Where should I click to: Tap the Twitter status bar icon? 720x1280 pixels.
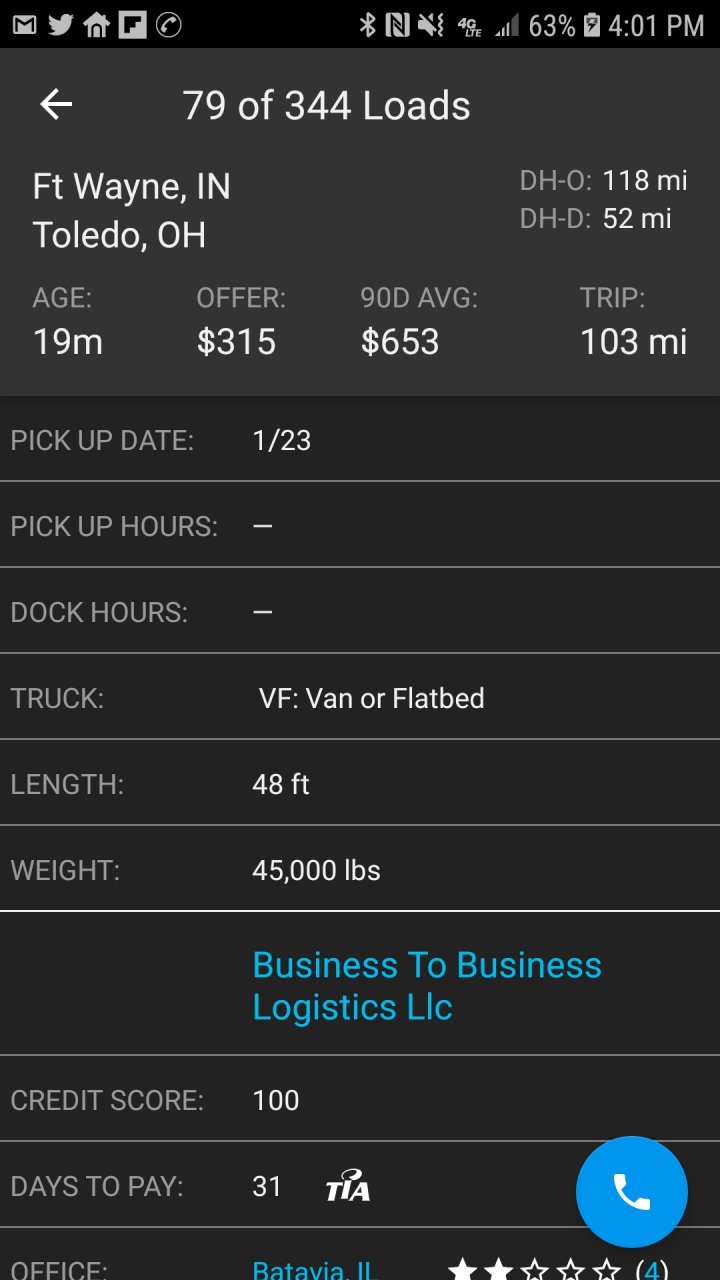60,25
